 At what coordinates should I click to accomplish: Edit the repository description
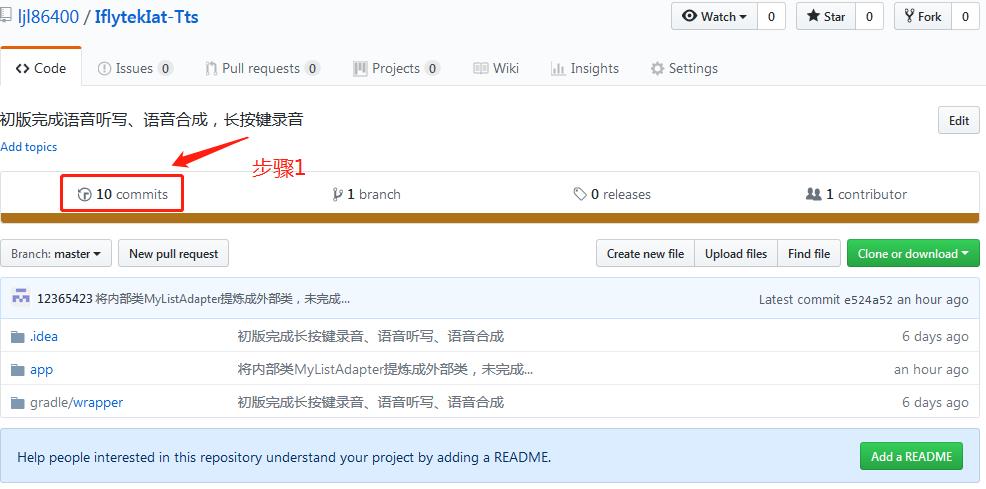coord(958,120)
